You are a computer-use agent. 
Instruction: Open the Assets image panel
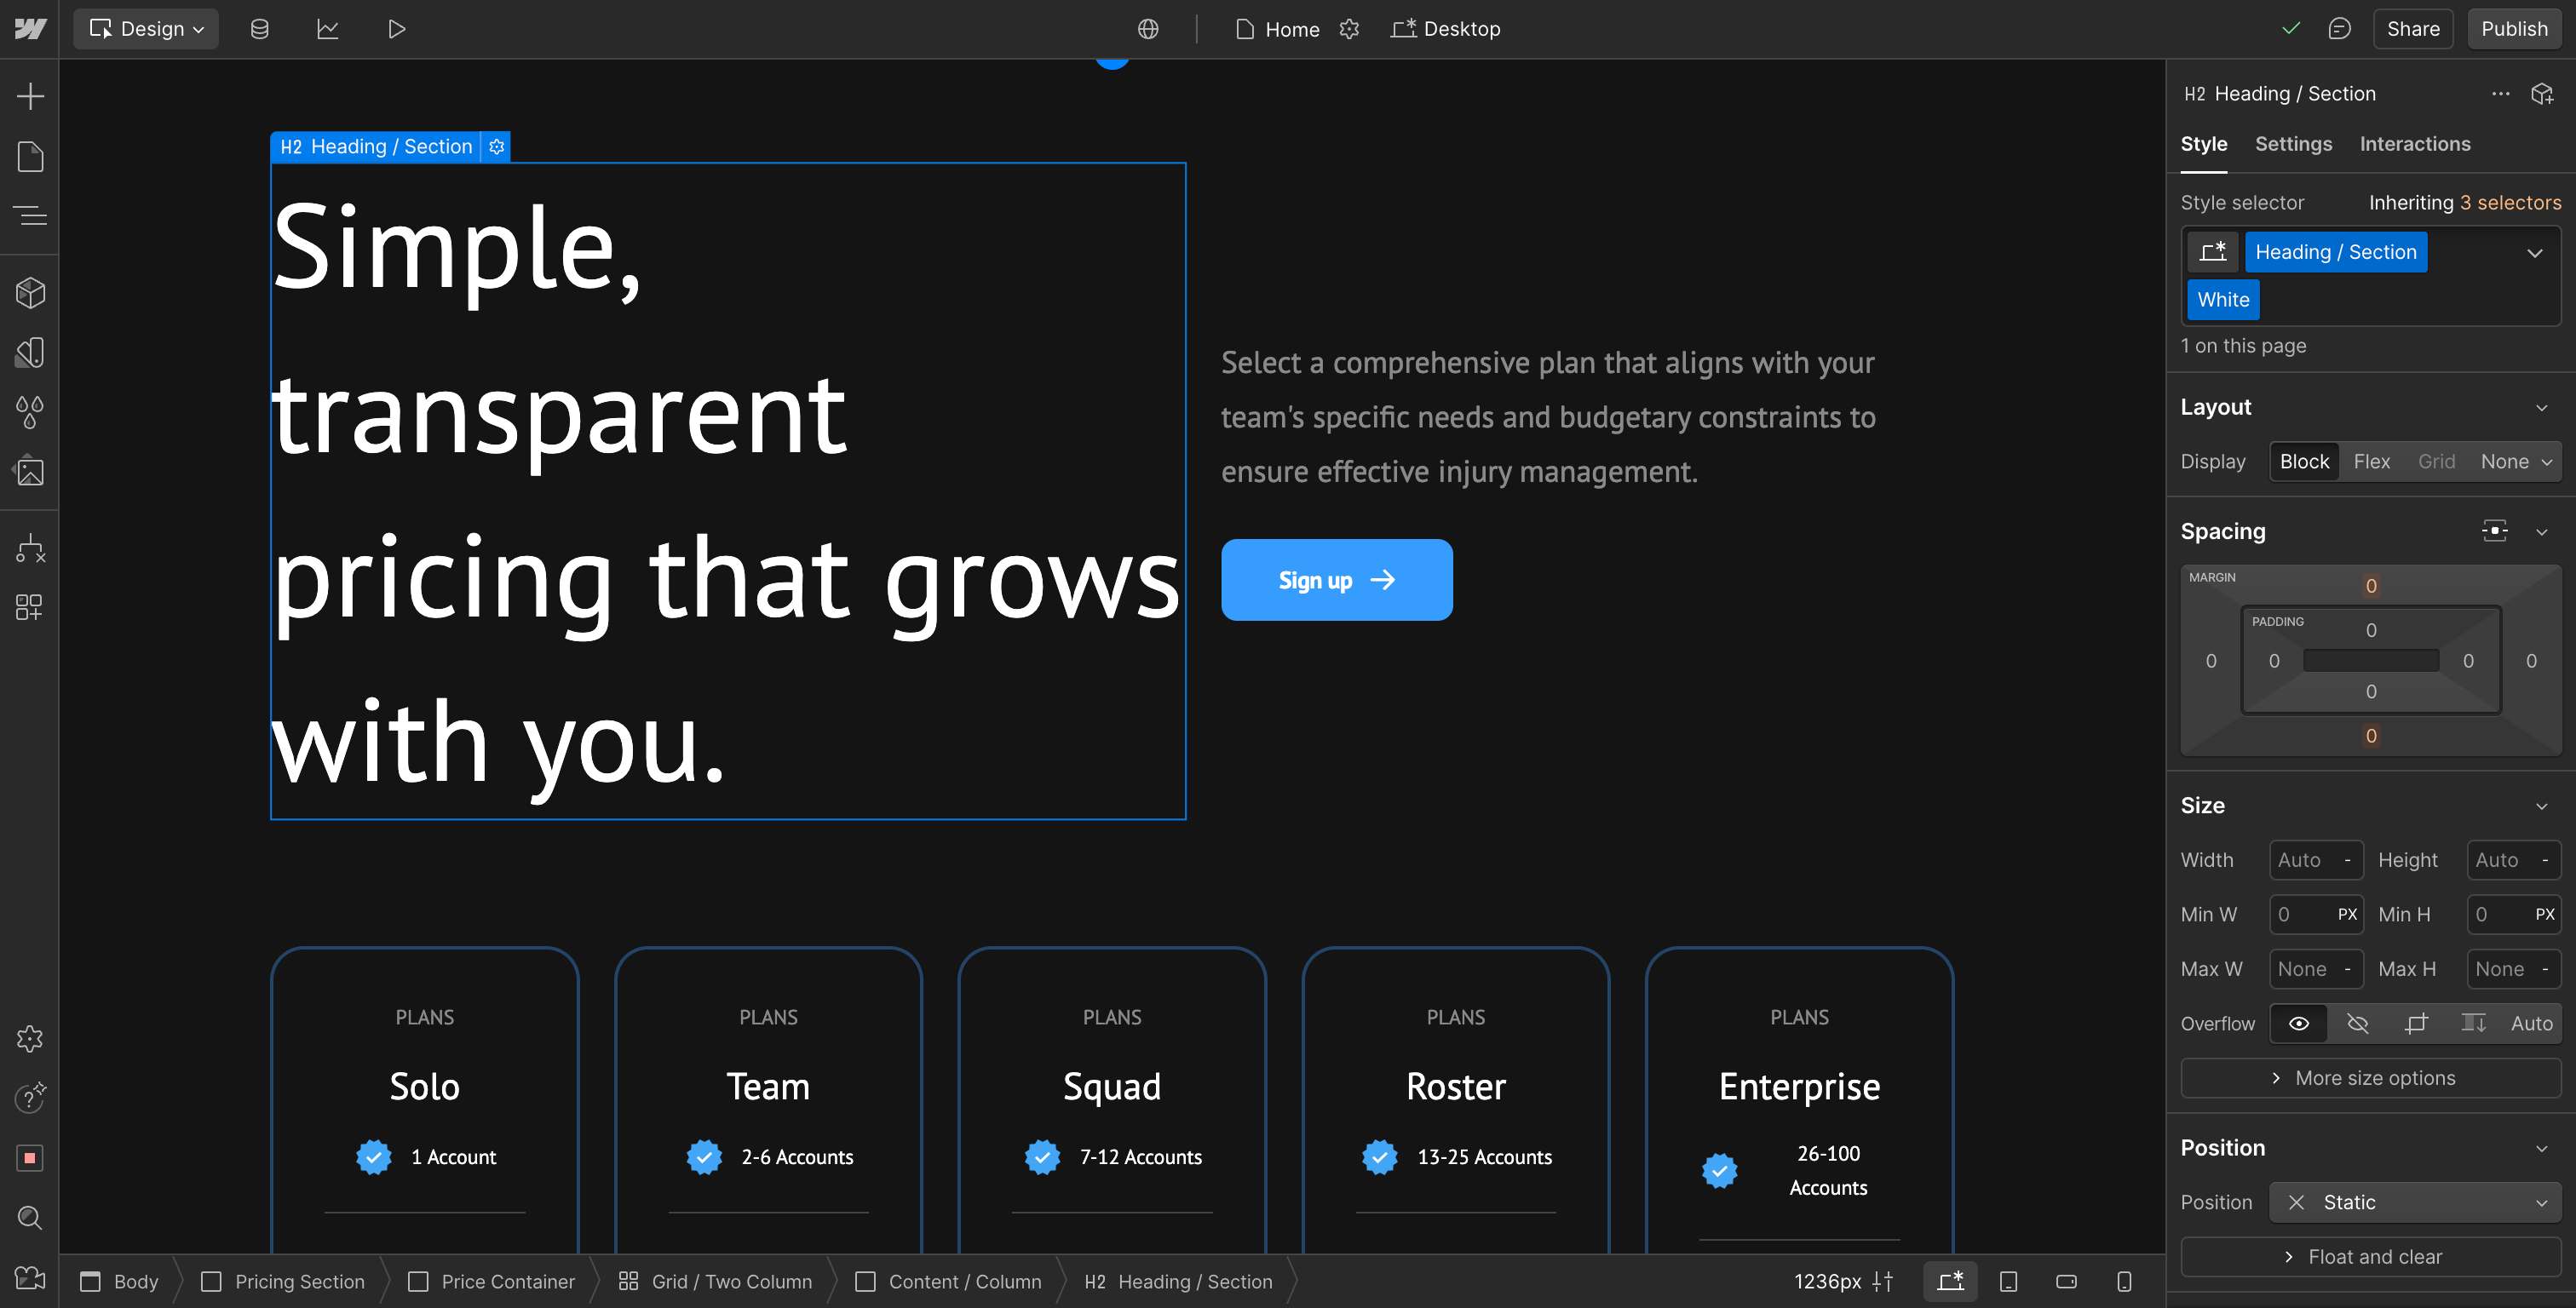coord(30,471)
